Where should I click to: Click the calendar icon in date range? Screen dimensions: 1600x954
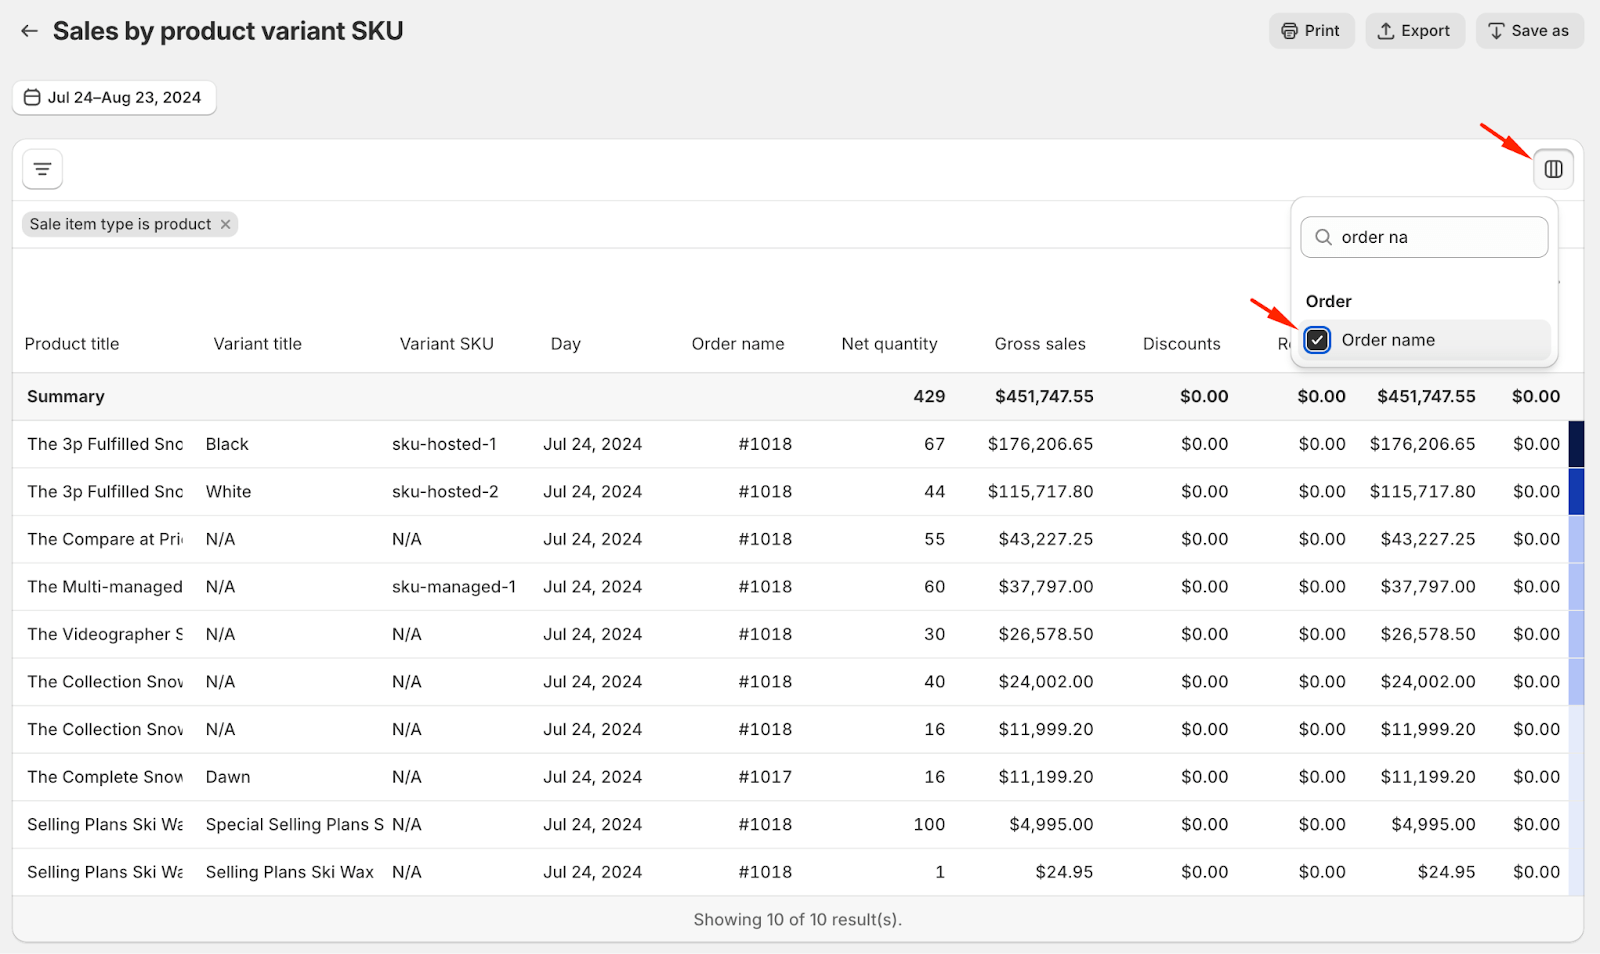click(32, 97)
